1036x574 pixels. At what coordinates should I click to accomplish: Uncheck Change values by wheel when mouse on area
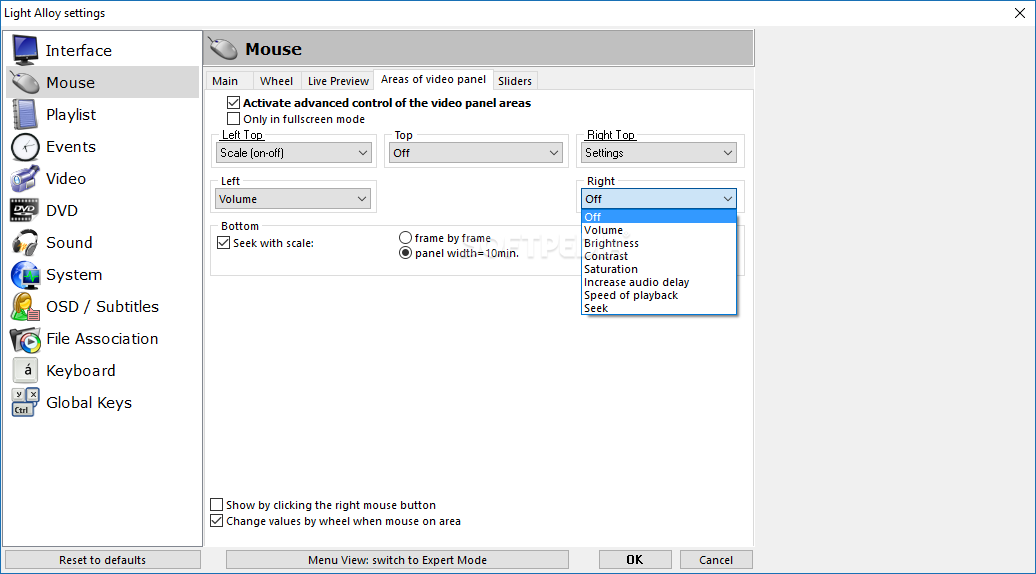pyautogui.click(x=217, y=521)
